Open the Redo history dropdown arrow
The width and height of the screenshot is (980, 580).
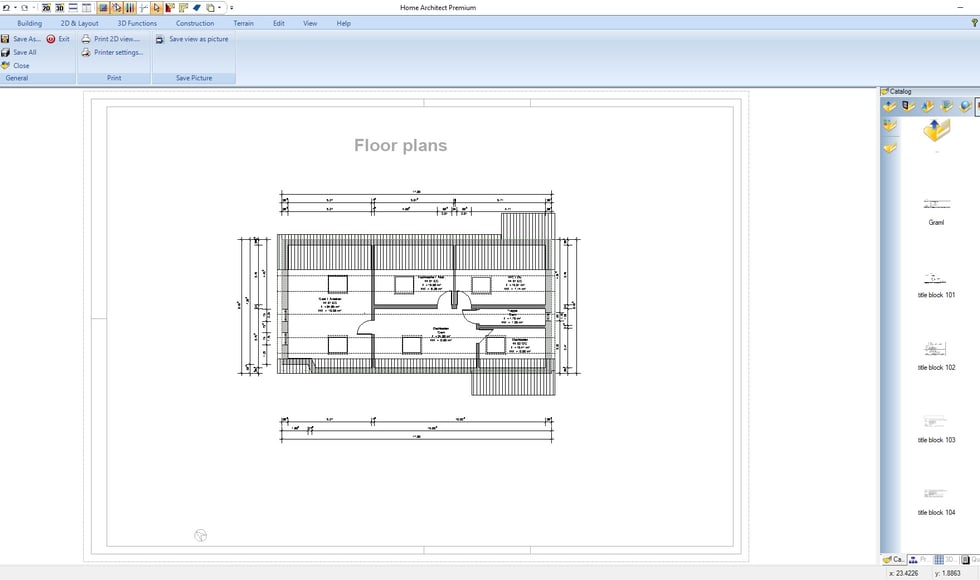tap(34, 8)
